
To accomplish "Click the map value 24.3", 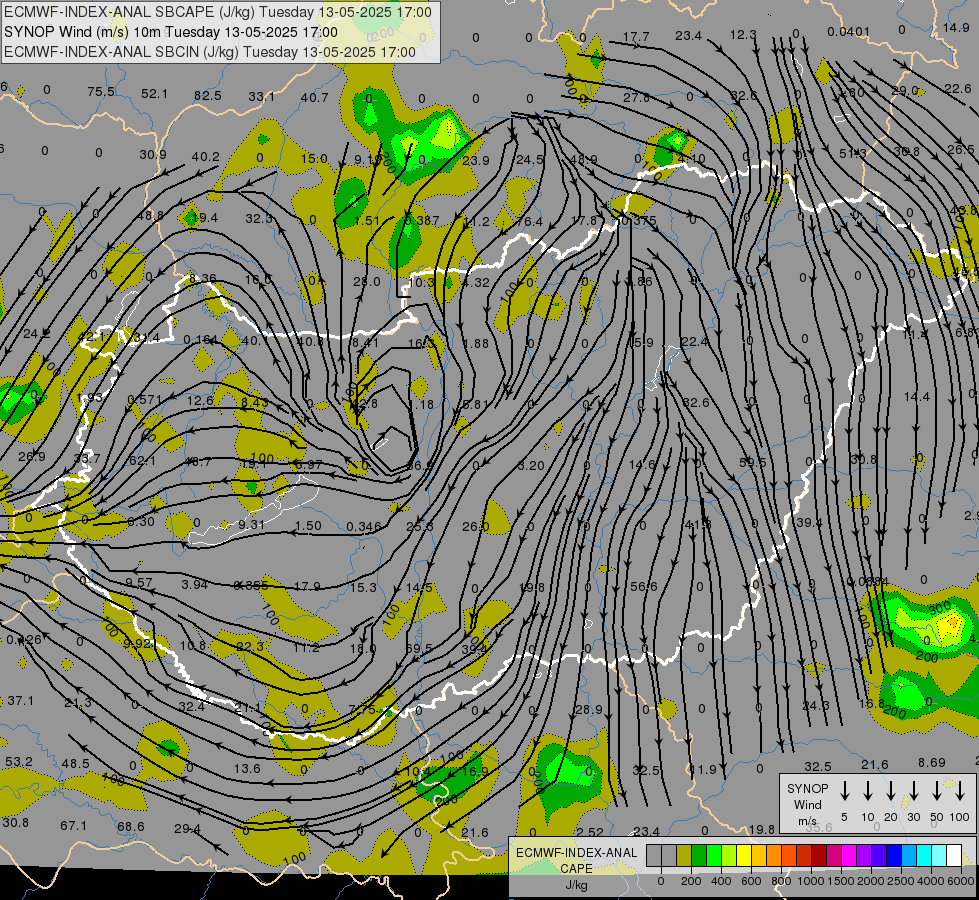I will (x=815, y=705).
